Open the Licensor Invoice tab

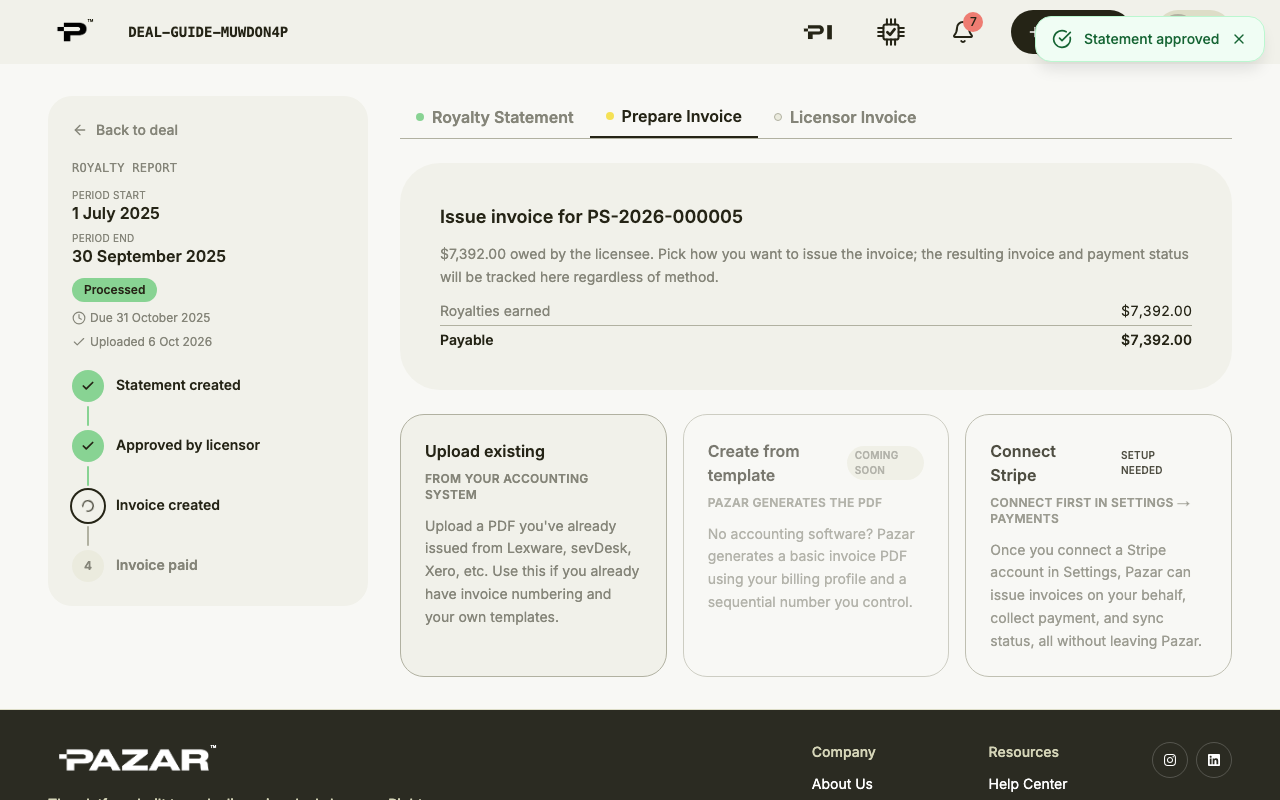[845, 117]
